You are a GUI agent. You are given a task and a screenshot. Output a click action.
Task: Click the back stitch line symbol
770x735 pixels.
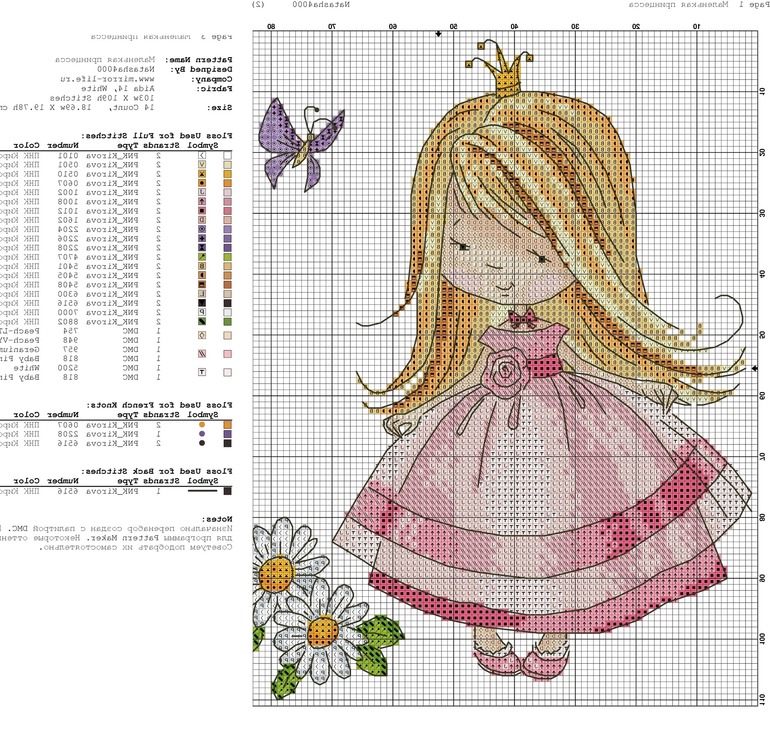pos(202,491)
